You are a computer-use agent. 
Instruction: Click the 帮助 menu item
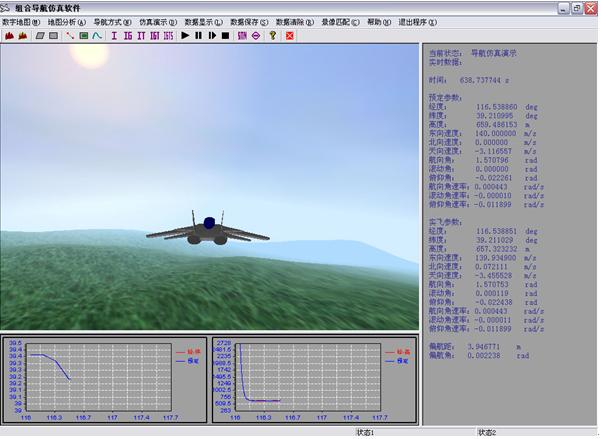[x=377, y=21]
